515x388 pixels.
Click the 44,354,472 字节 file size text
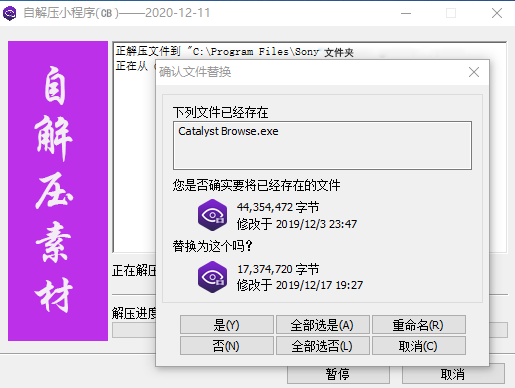point(278,207)
